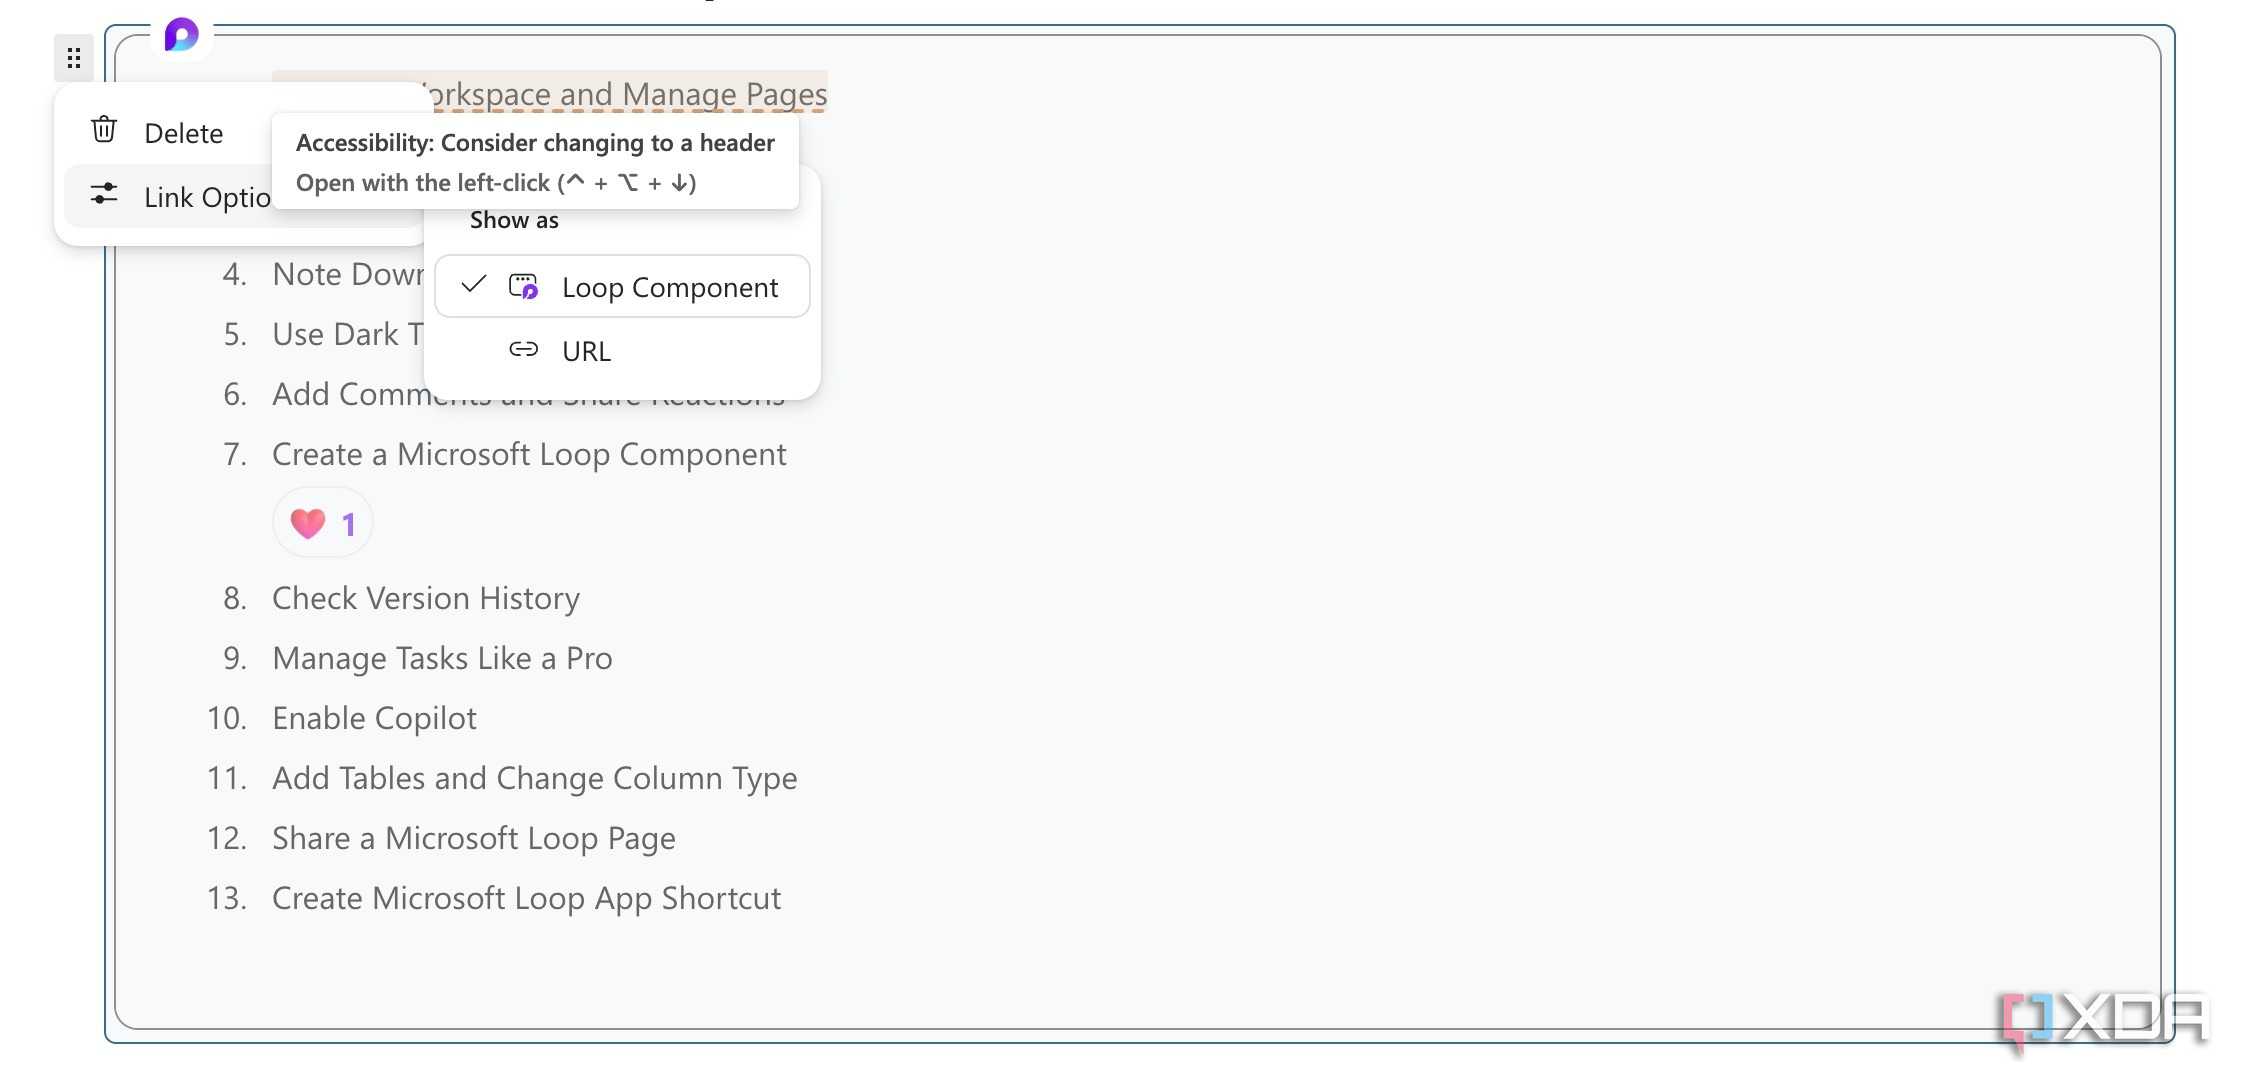The width and height of the screenshot is (2244, 1092).
Task: Open the Link Options submenu
Action: (x=168, y=196)
